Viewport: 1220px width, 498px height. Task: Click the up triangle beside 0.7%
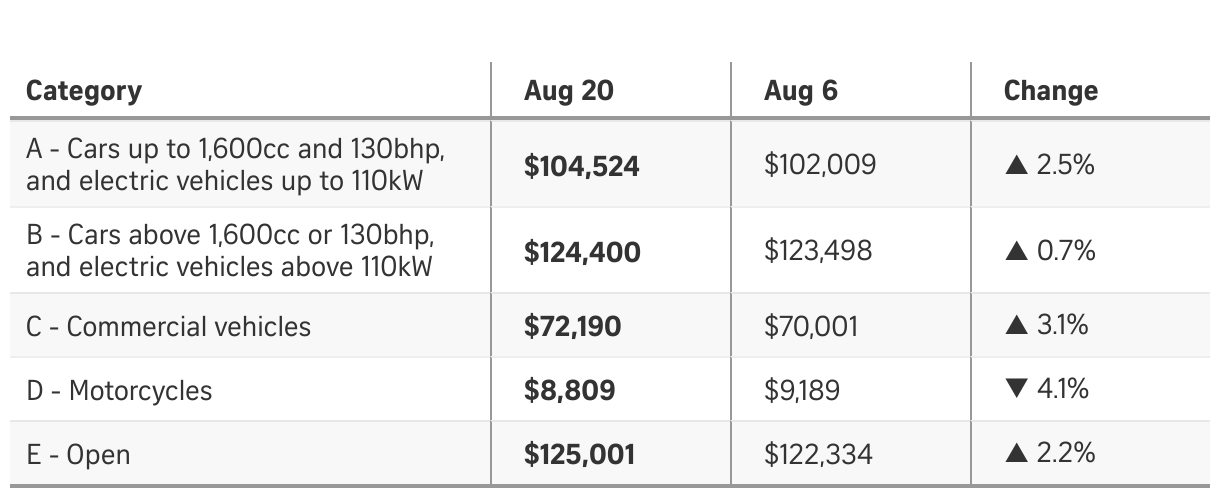point(1017,251)
